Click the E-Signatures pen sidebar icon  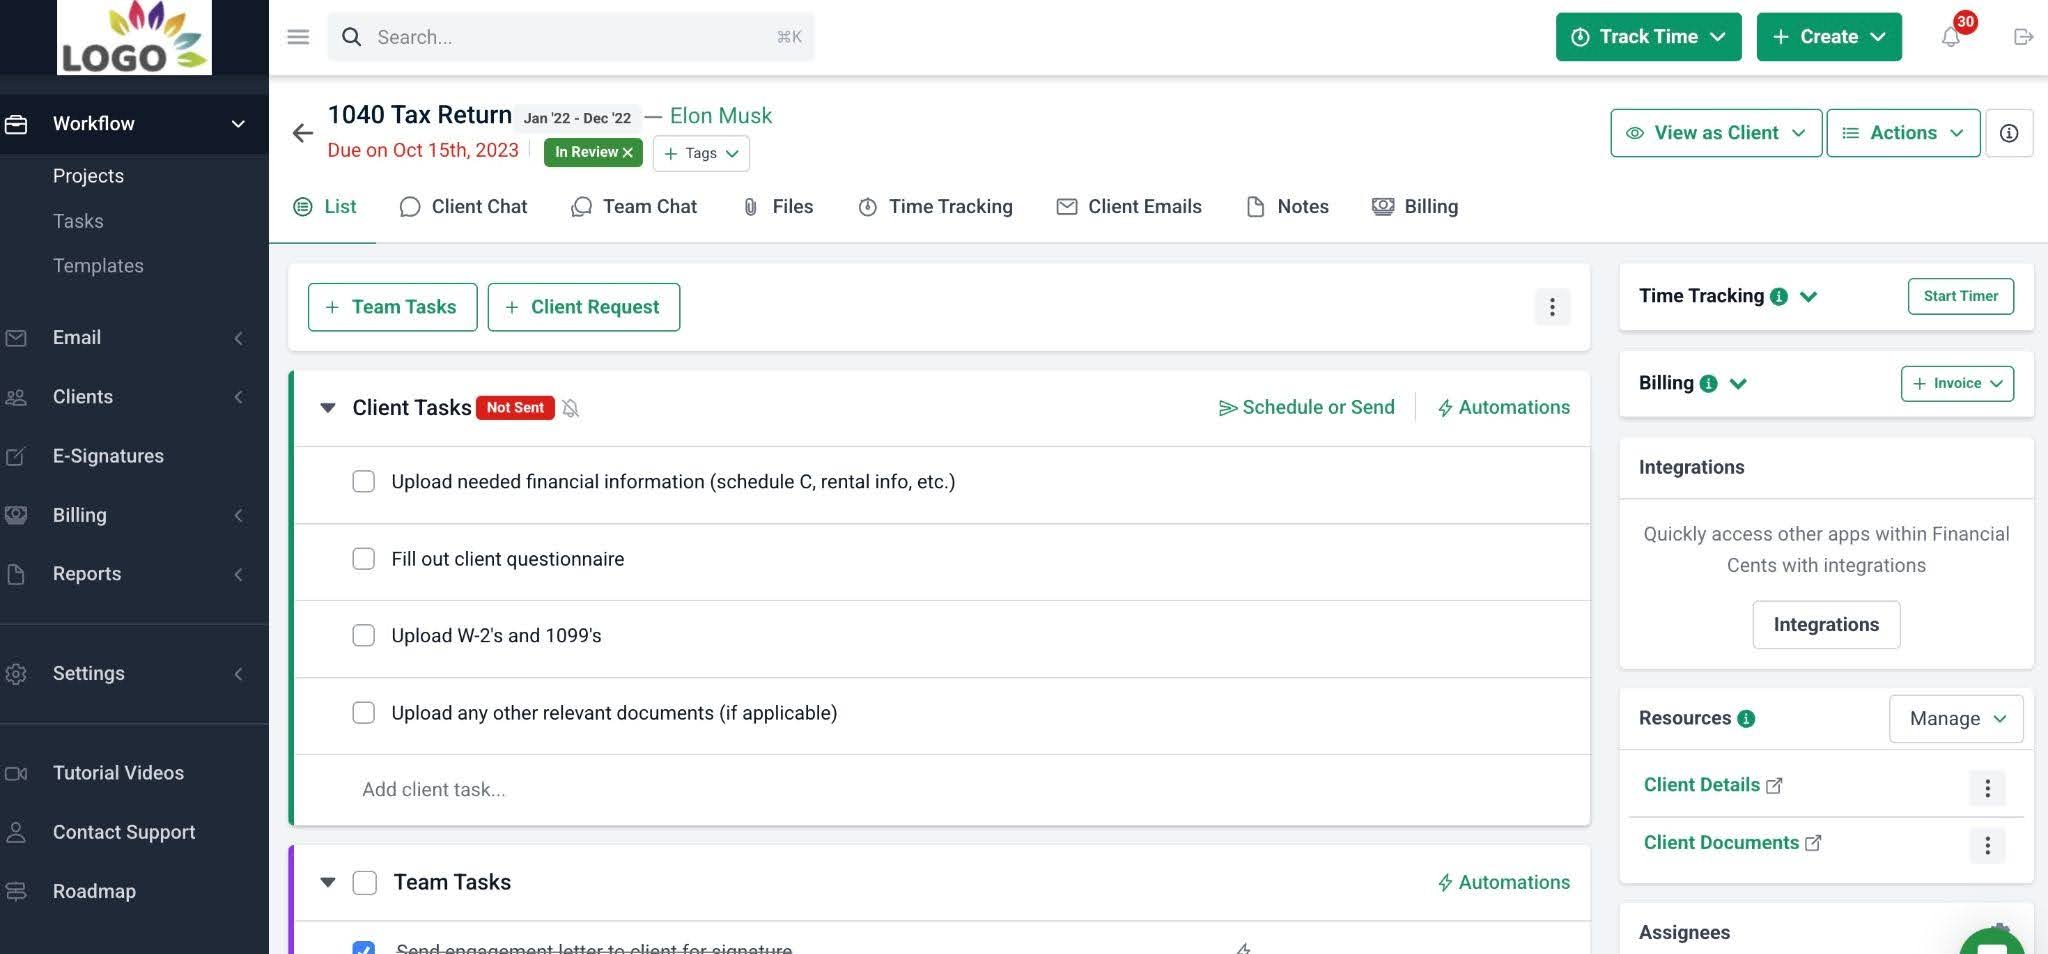click(x=16, y=456)
